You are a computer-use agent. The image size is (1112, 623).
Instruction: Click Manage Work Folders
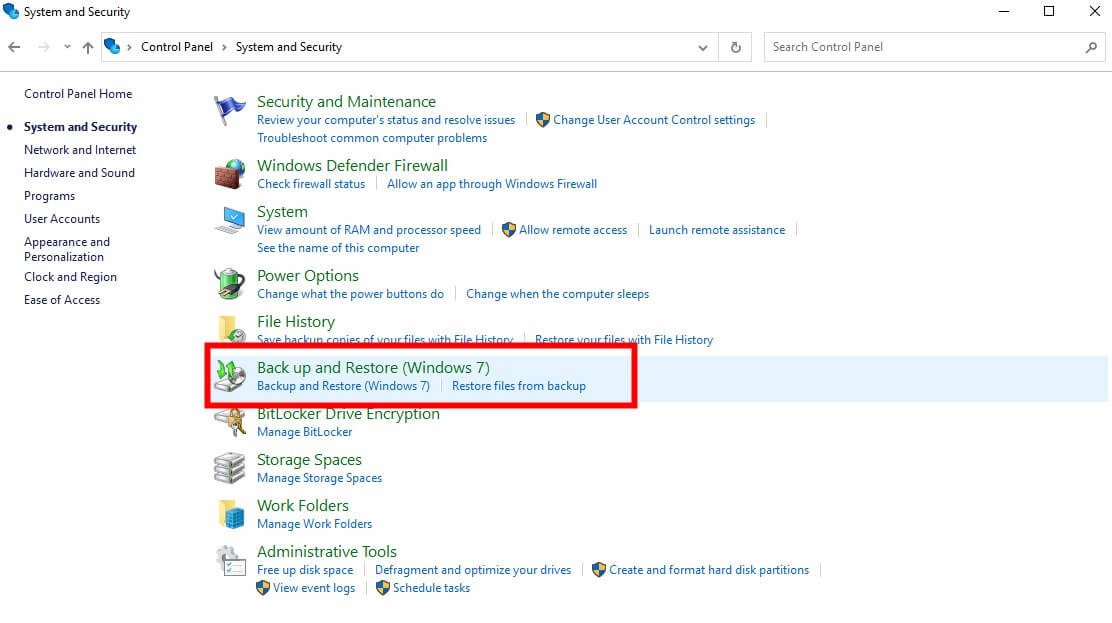pyautogui.click(x=314, y=524)
